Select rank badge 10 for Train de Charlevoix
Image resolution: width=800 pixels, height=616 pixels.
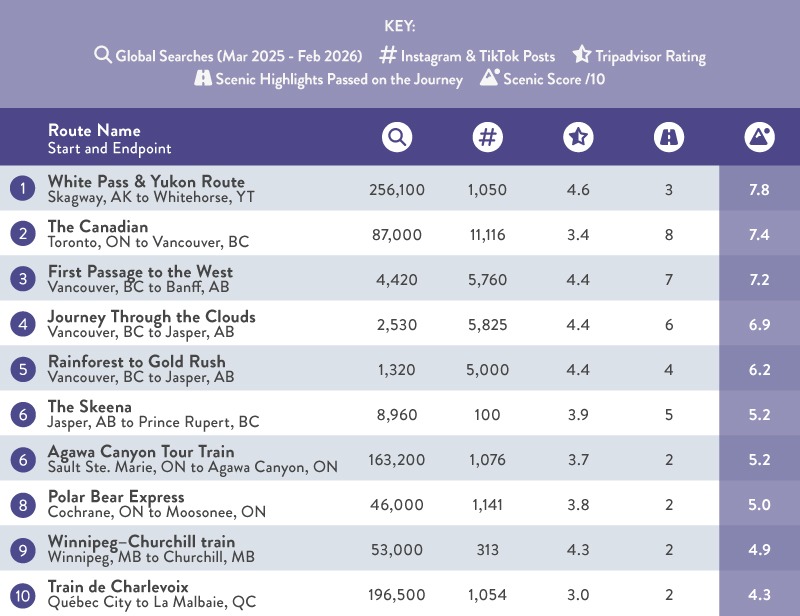(21, 594)
